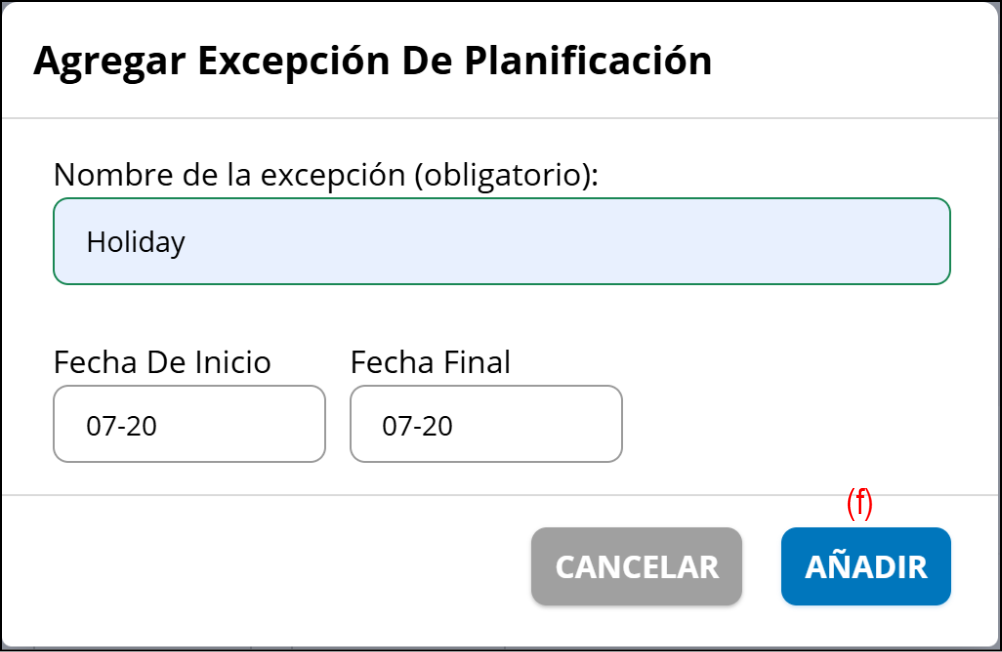1002x652 pixels.
Task: Click the blank right end of the name field
Action: [x=850, y=241]
